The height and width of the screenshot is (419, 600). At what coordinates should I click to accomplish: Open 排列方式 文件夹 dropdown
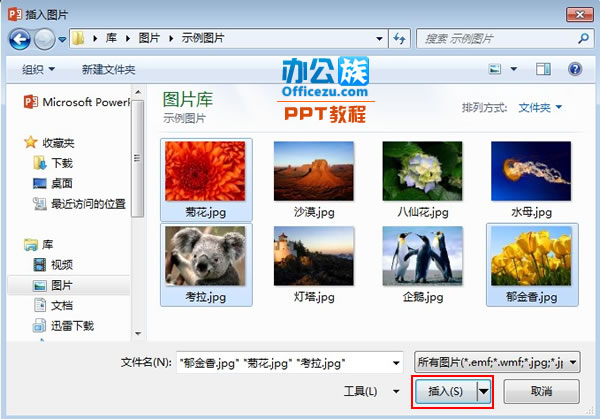[x=540, y=107]
